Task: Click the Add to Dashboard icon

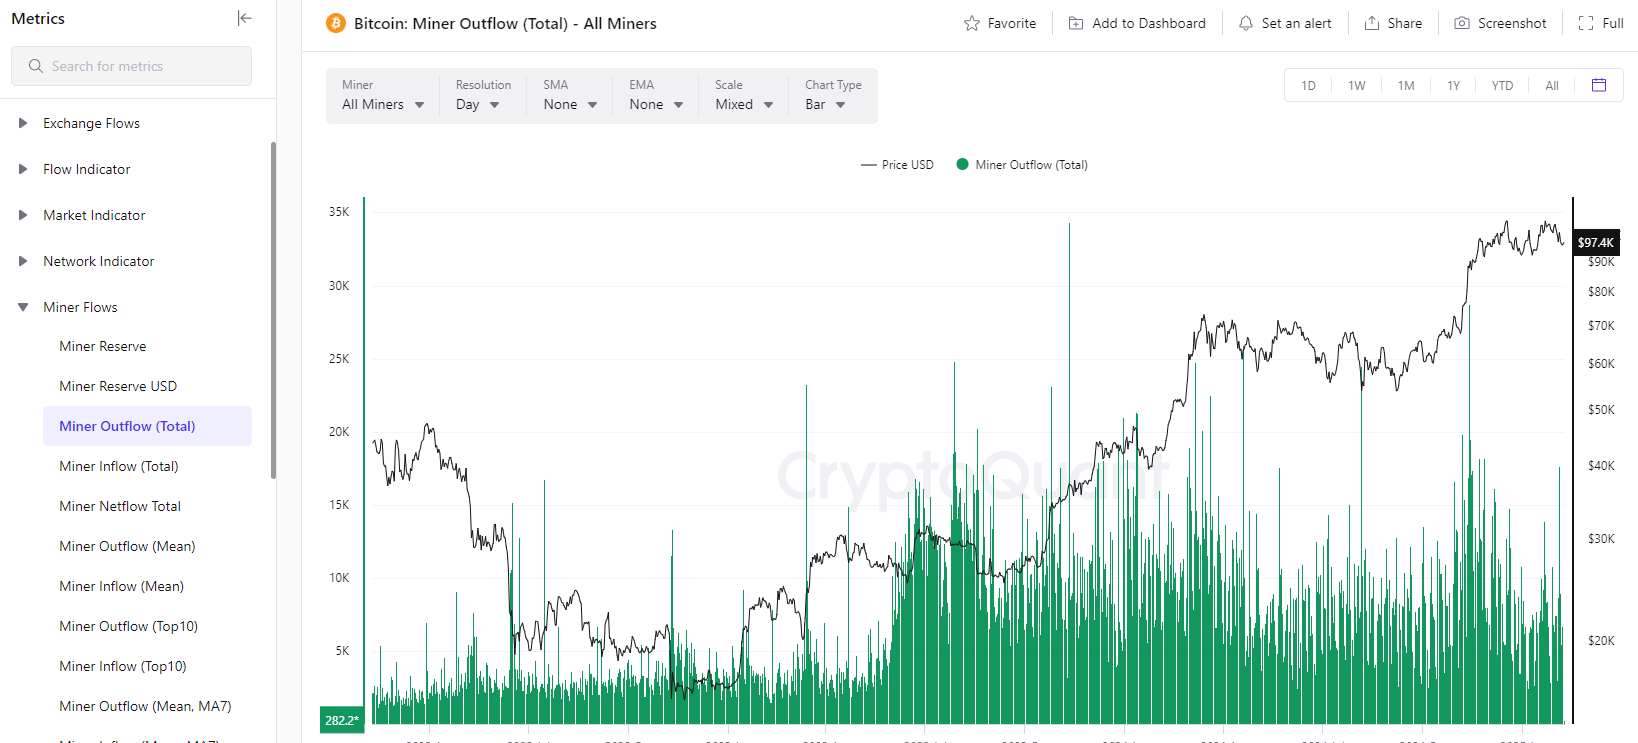Action: (1076, 23)
